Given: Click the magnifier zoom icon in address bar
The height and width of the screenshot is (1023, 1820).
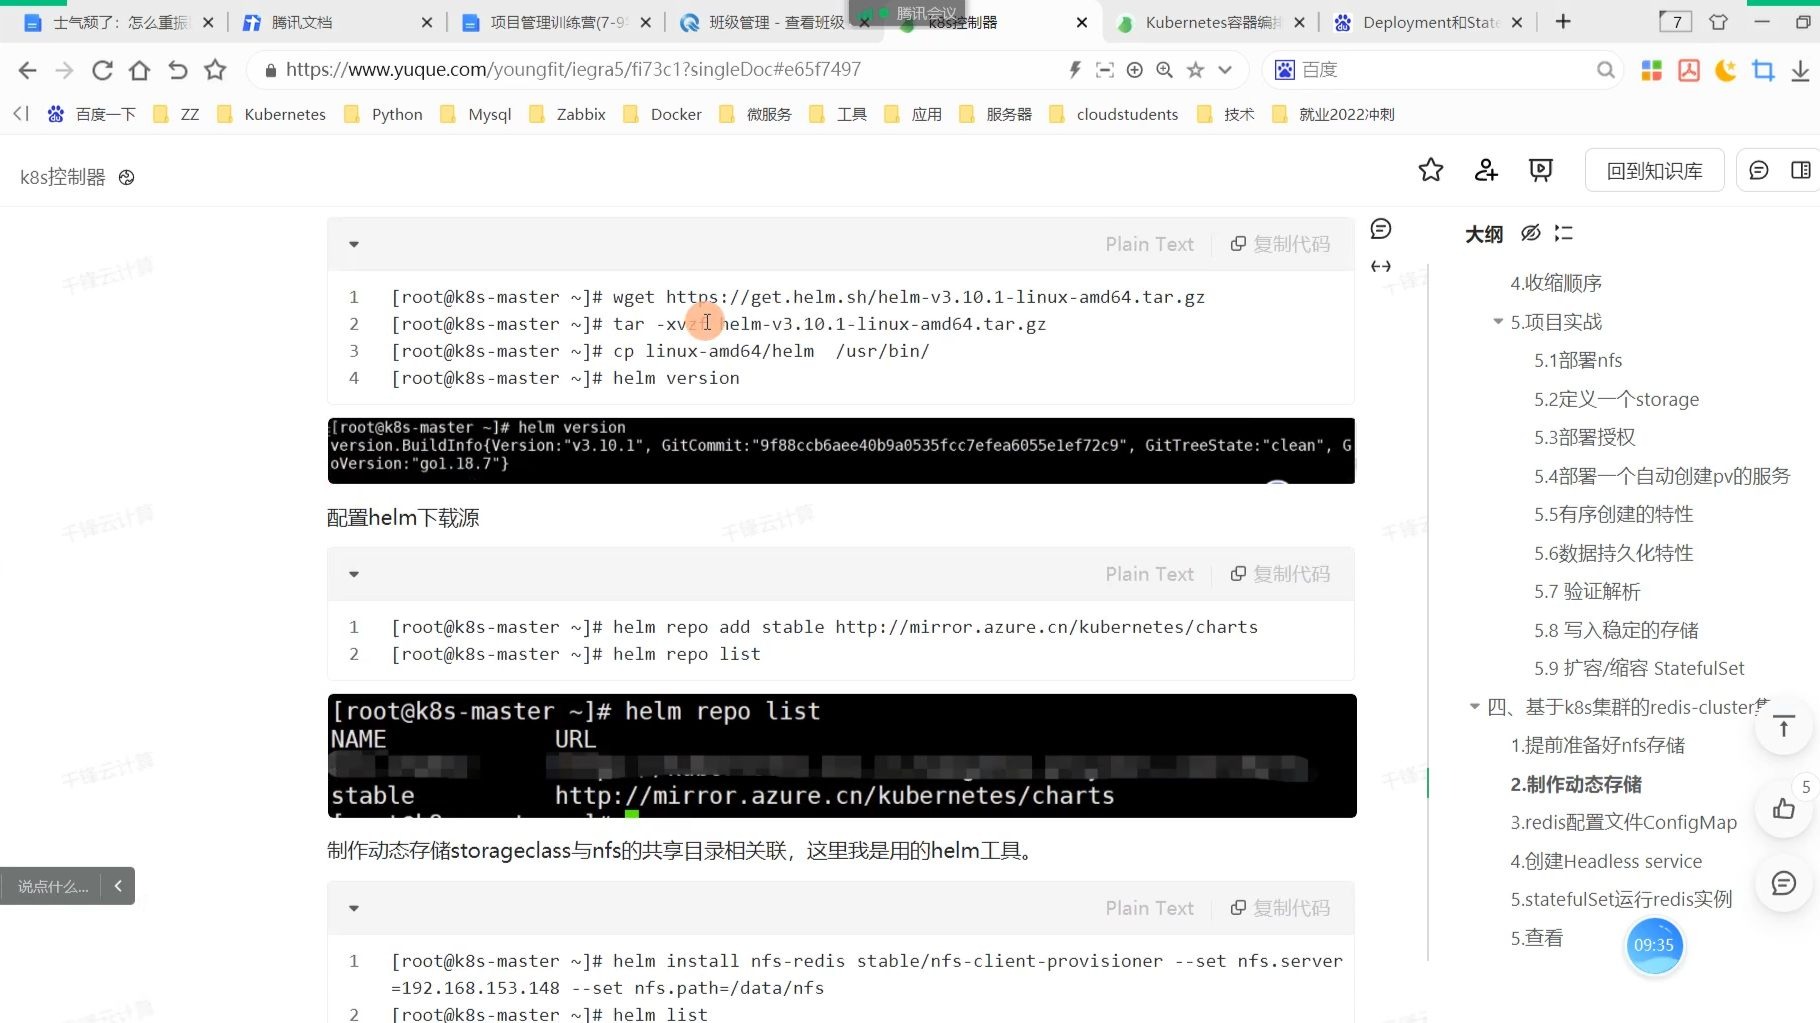Looking at the screenshot, I should 1165,70.
